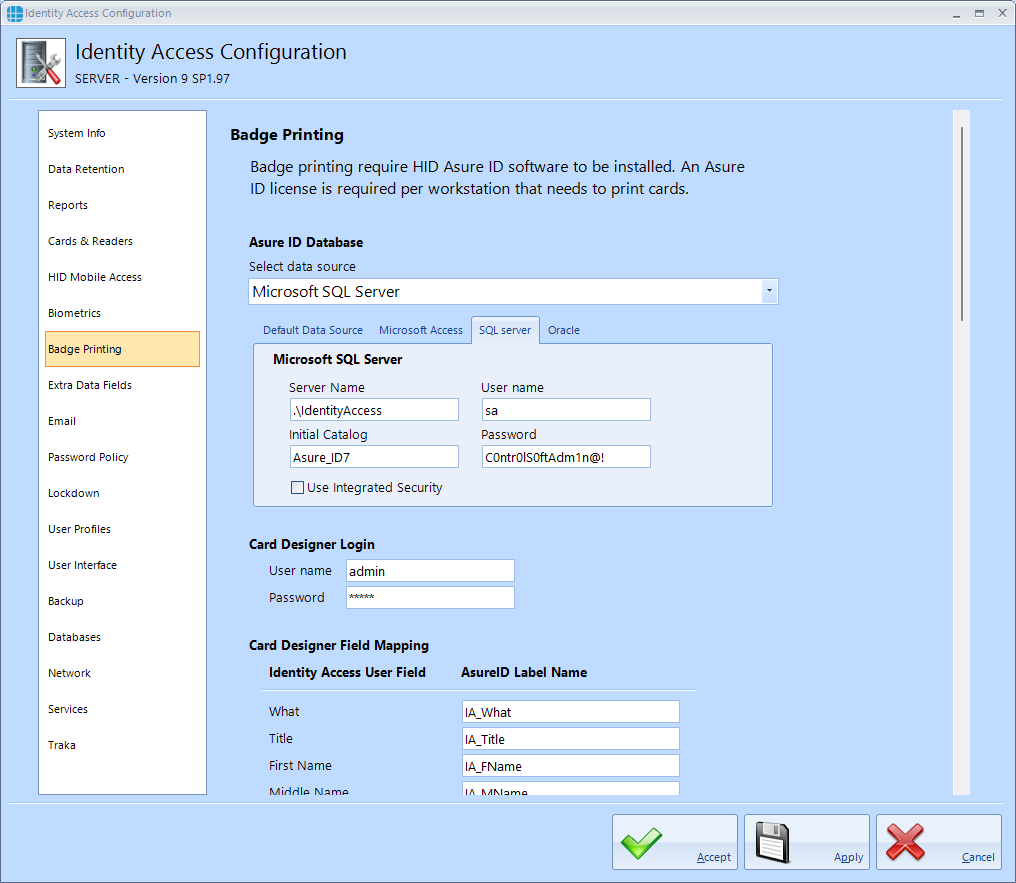Switch to the Oracle tab
Image resolution: width=1016 pixels, height=883 pixels.
[564, 330]
